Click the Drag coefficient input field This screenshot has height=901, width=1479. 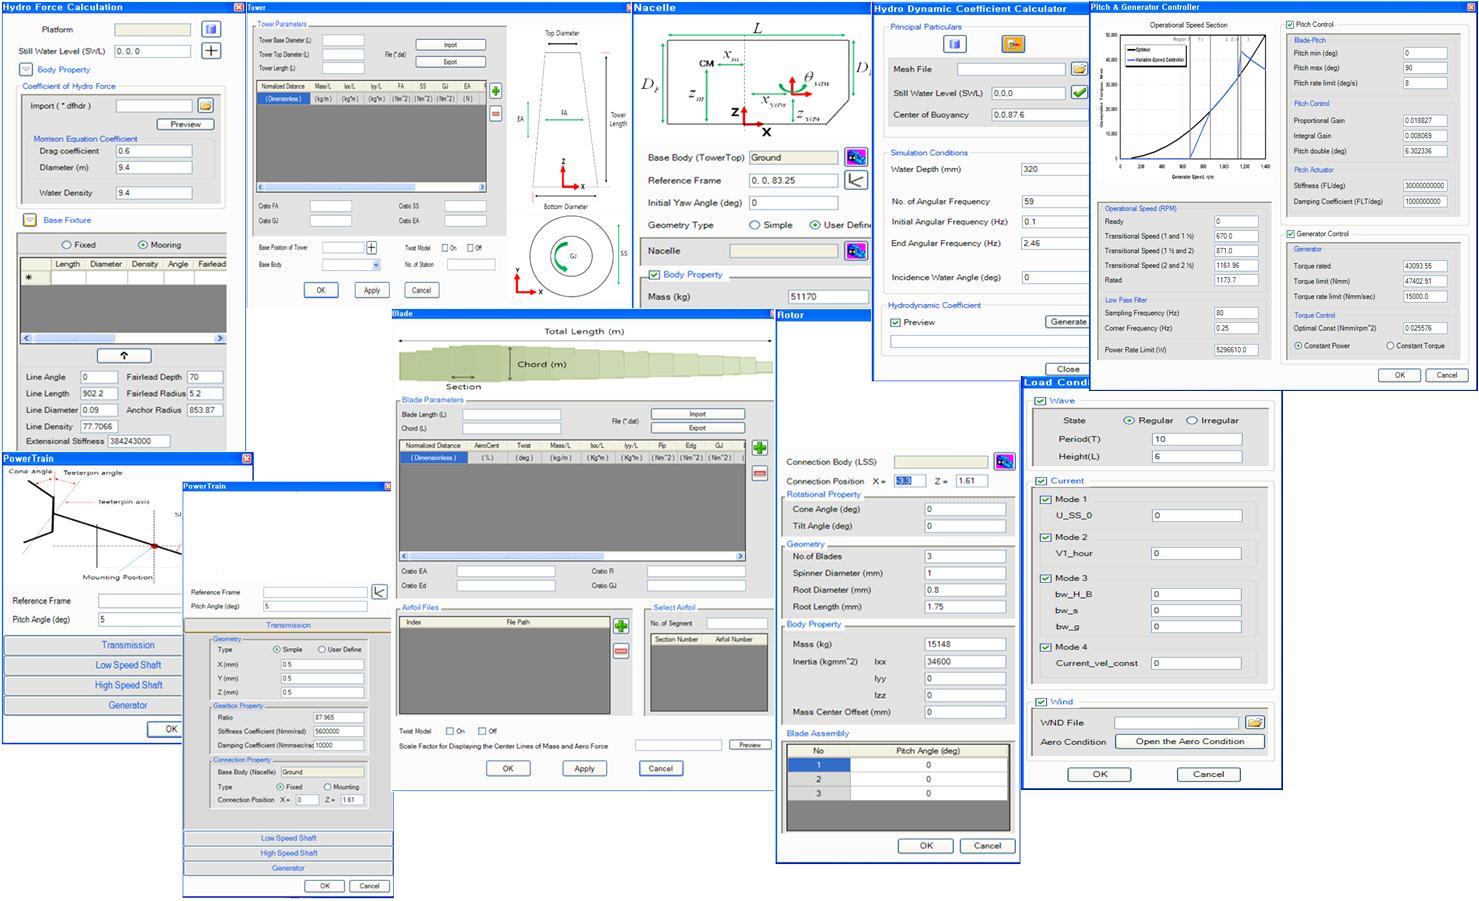tap(154, 151)
